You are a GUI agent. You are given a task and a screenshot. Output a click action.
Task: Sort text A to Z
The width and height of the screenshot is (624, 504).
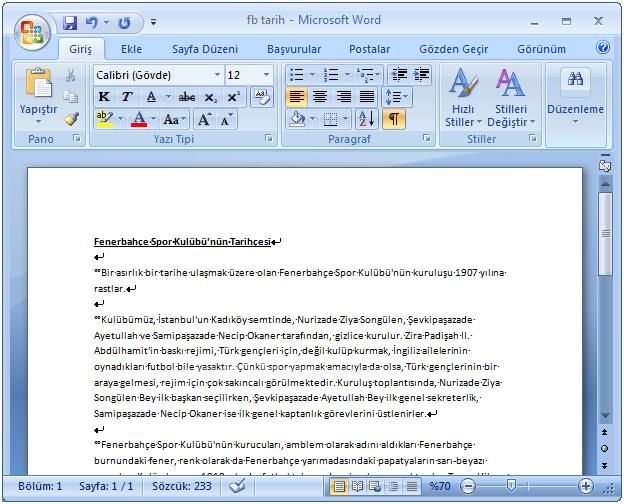pos(367,119)
